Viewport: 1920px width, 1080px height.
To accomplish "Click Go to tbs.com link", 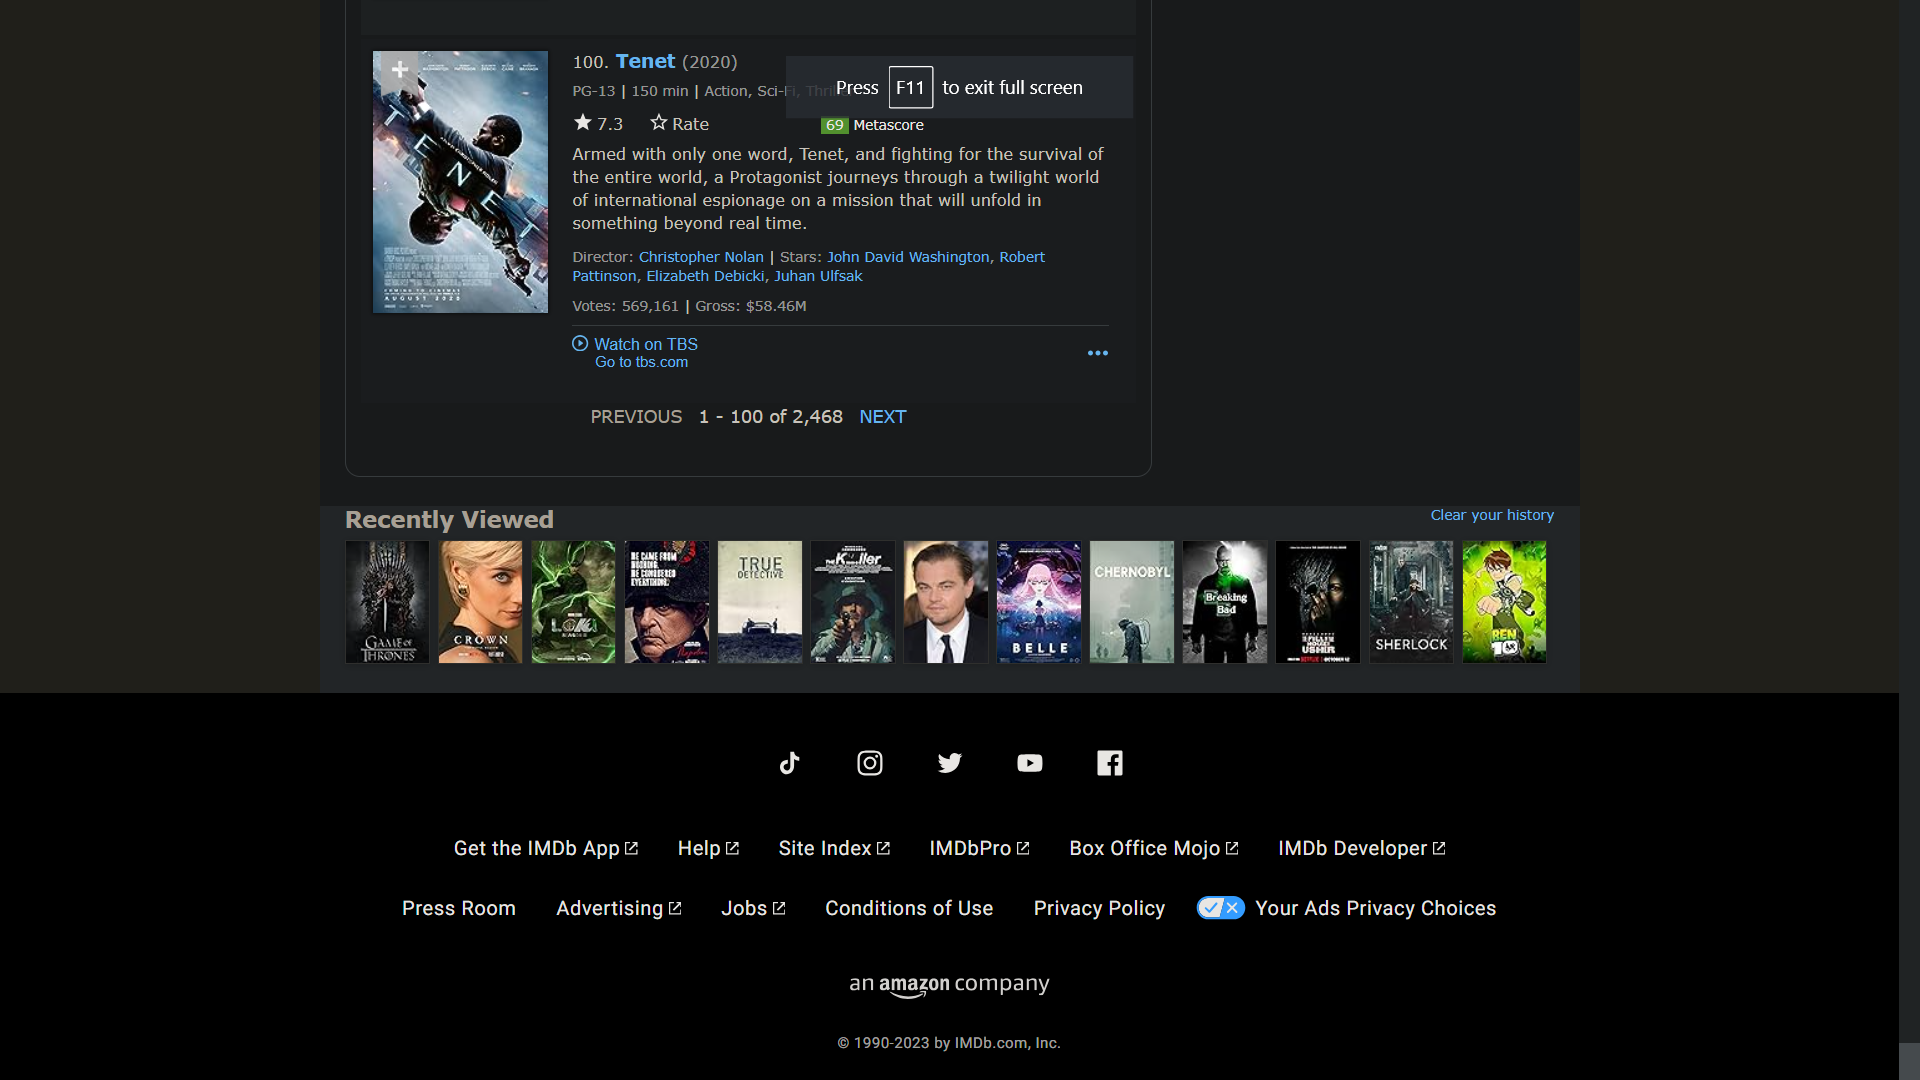I will [641, 362].
